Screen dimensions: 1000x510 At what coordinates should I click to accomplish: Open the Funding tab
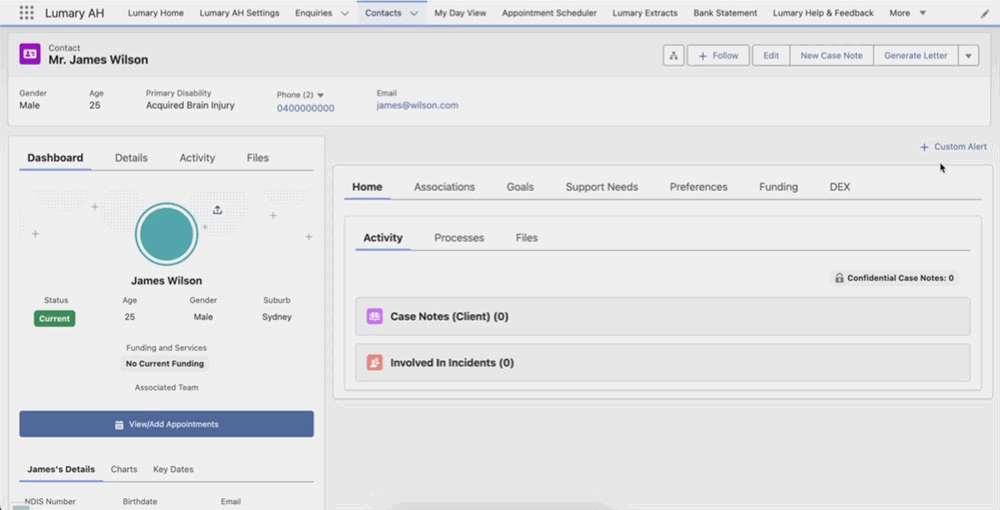(778, 187)
